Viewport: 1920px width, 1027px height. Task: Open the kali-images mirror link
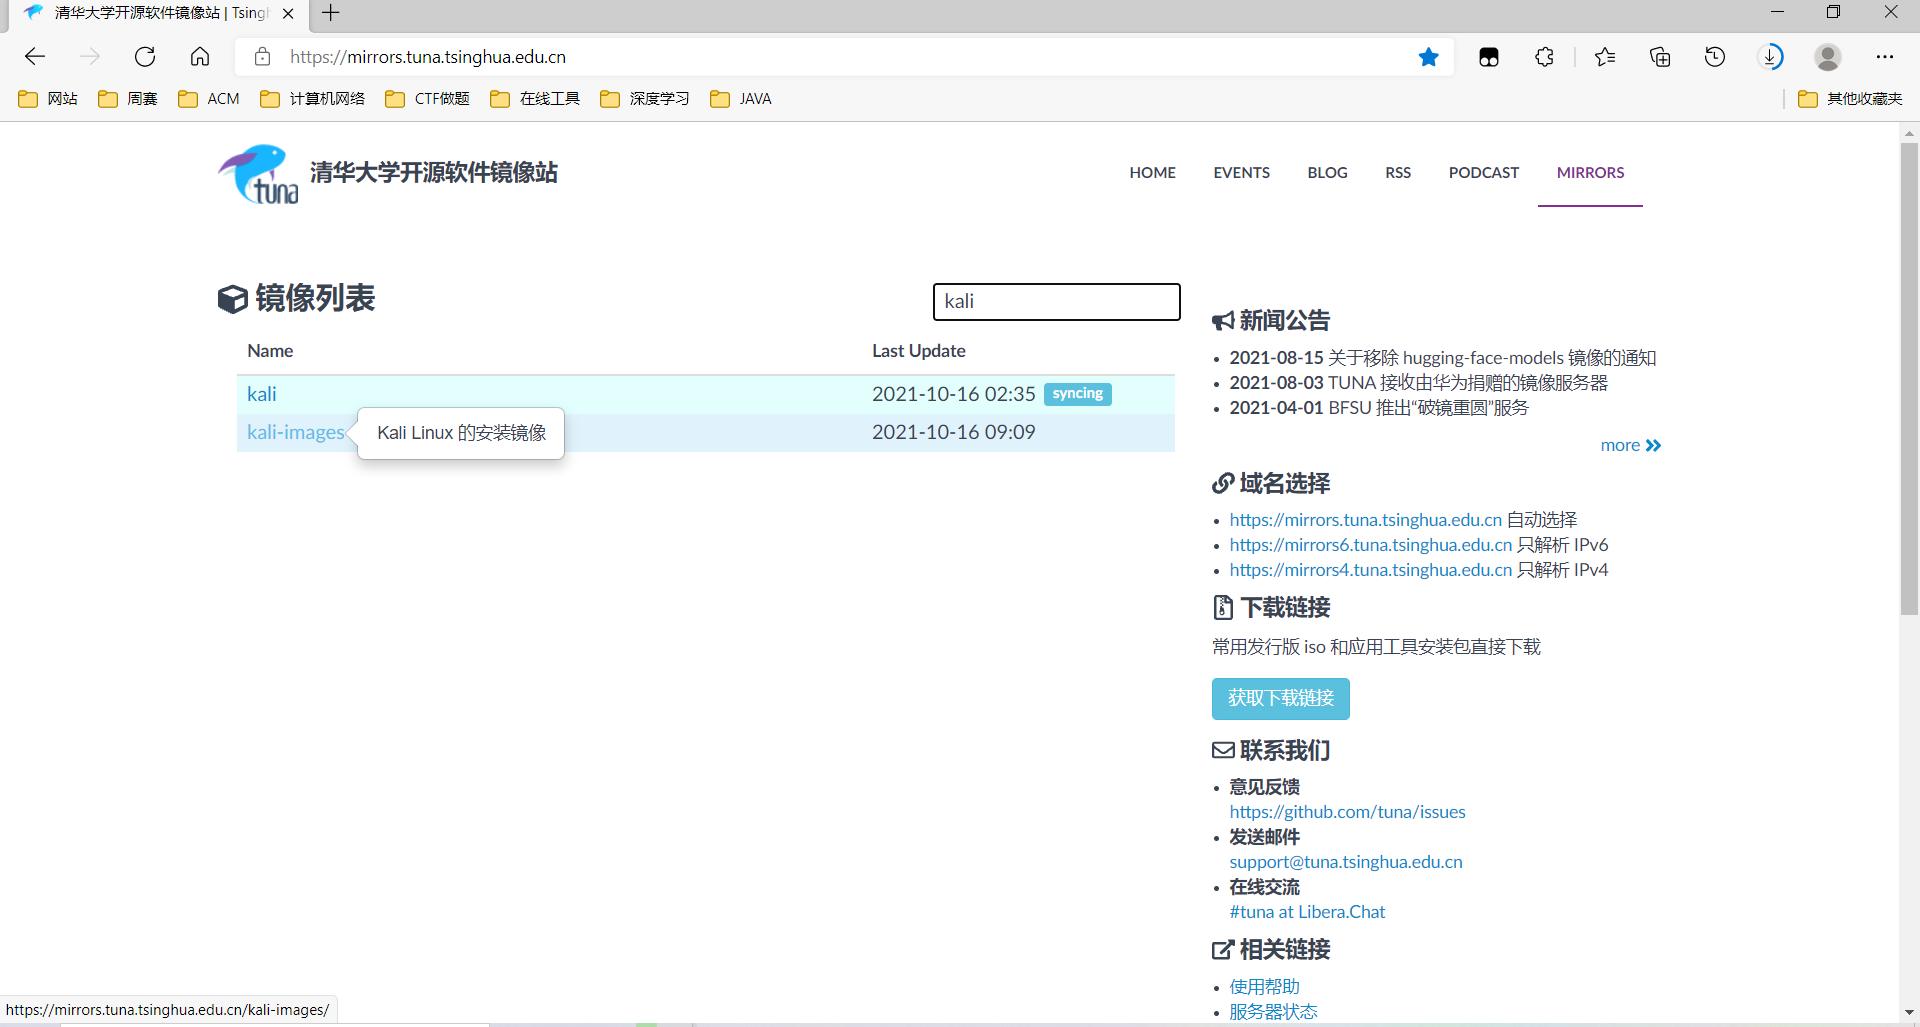[295, 432]
